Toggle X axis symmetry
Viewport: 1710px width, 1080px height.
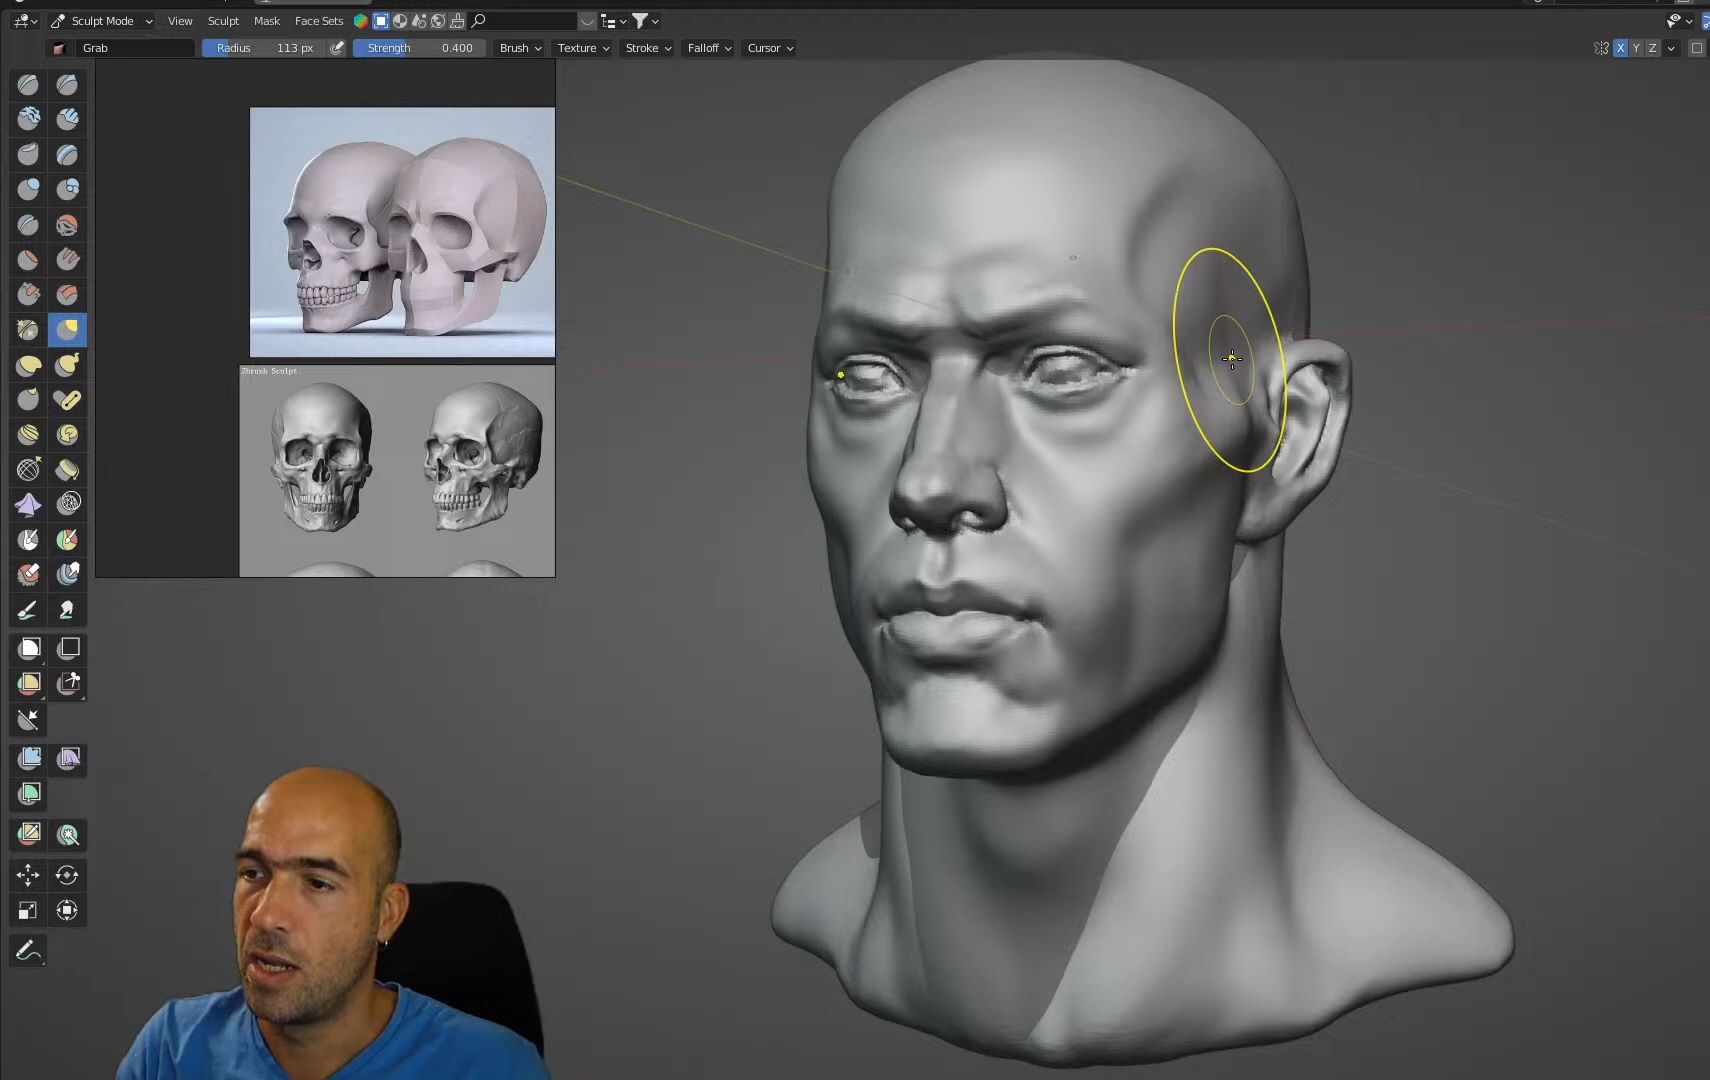[1620, 48]
